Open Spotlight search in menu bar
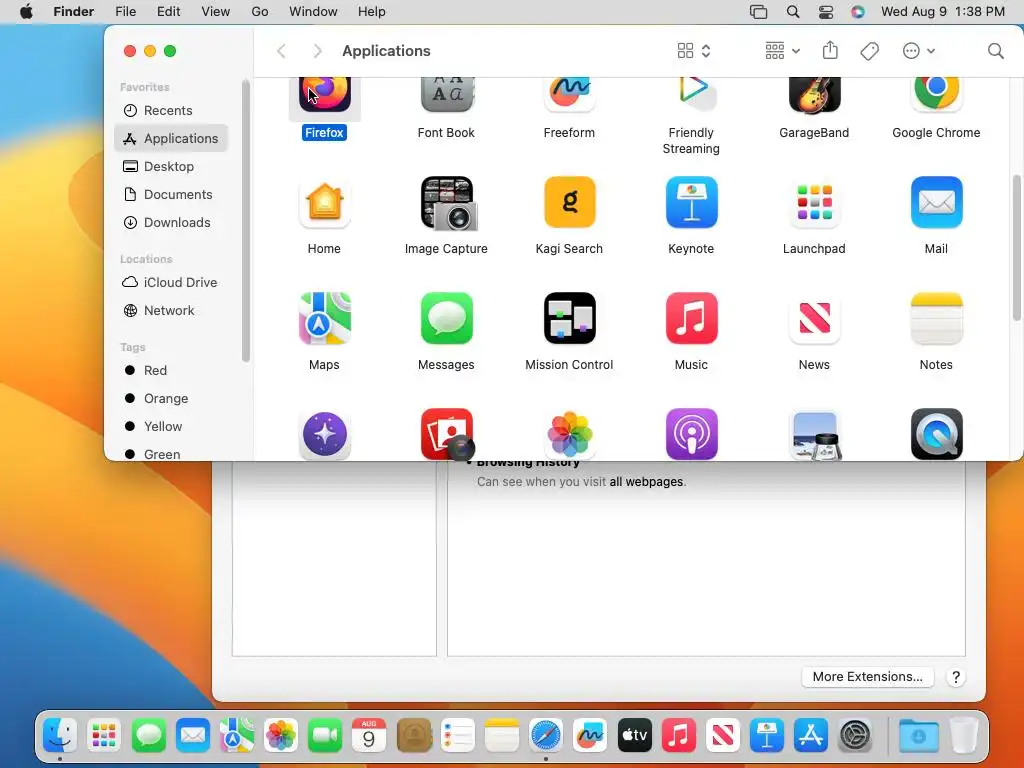The image size is (1024, 768). (793, 12)
